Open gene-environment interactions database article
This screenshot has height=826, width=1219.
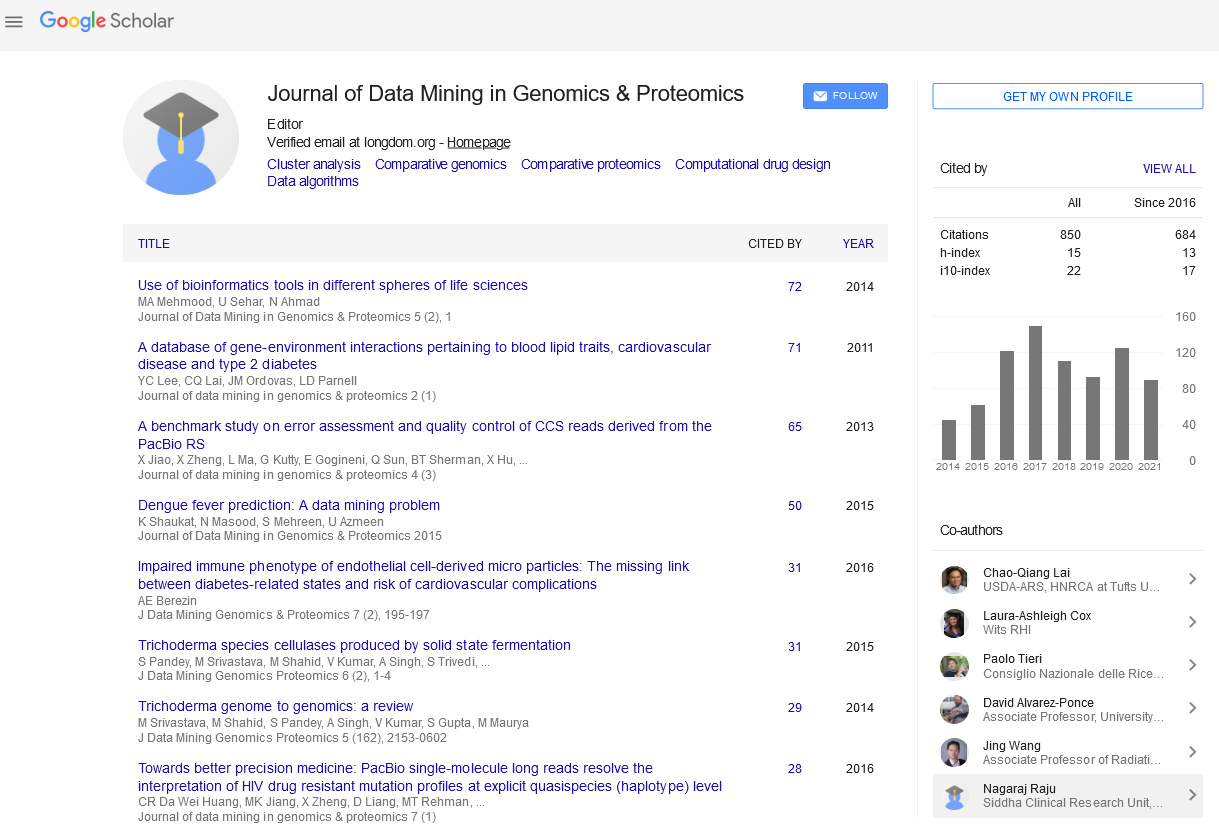(424, 356)
